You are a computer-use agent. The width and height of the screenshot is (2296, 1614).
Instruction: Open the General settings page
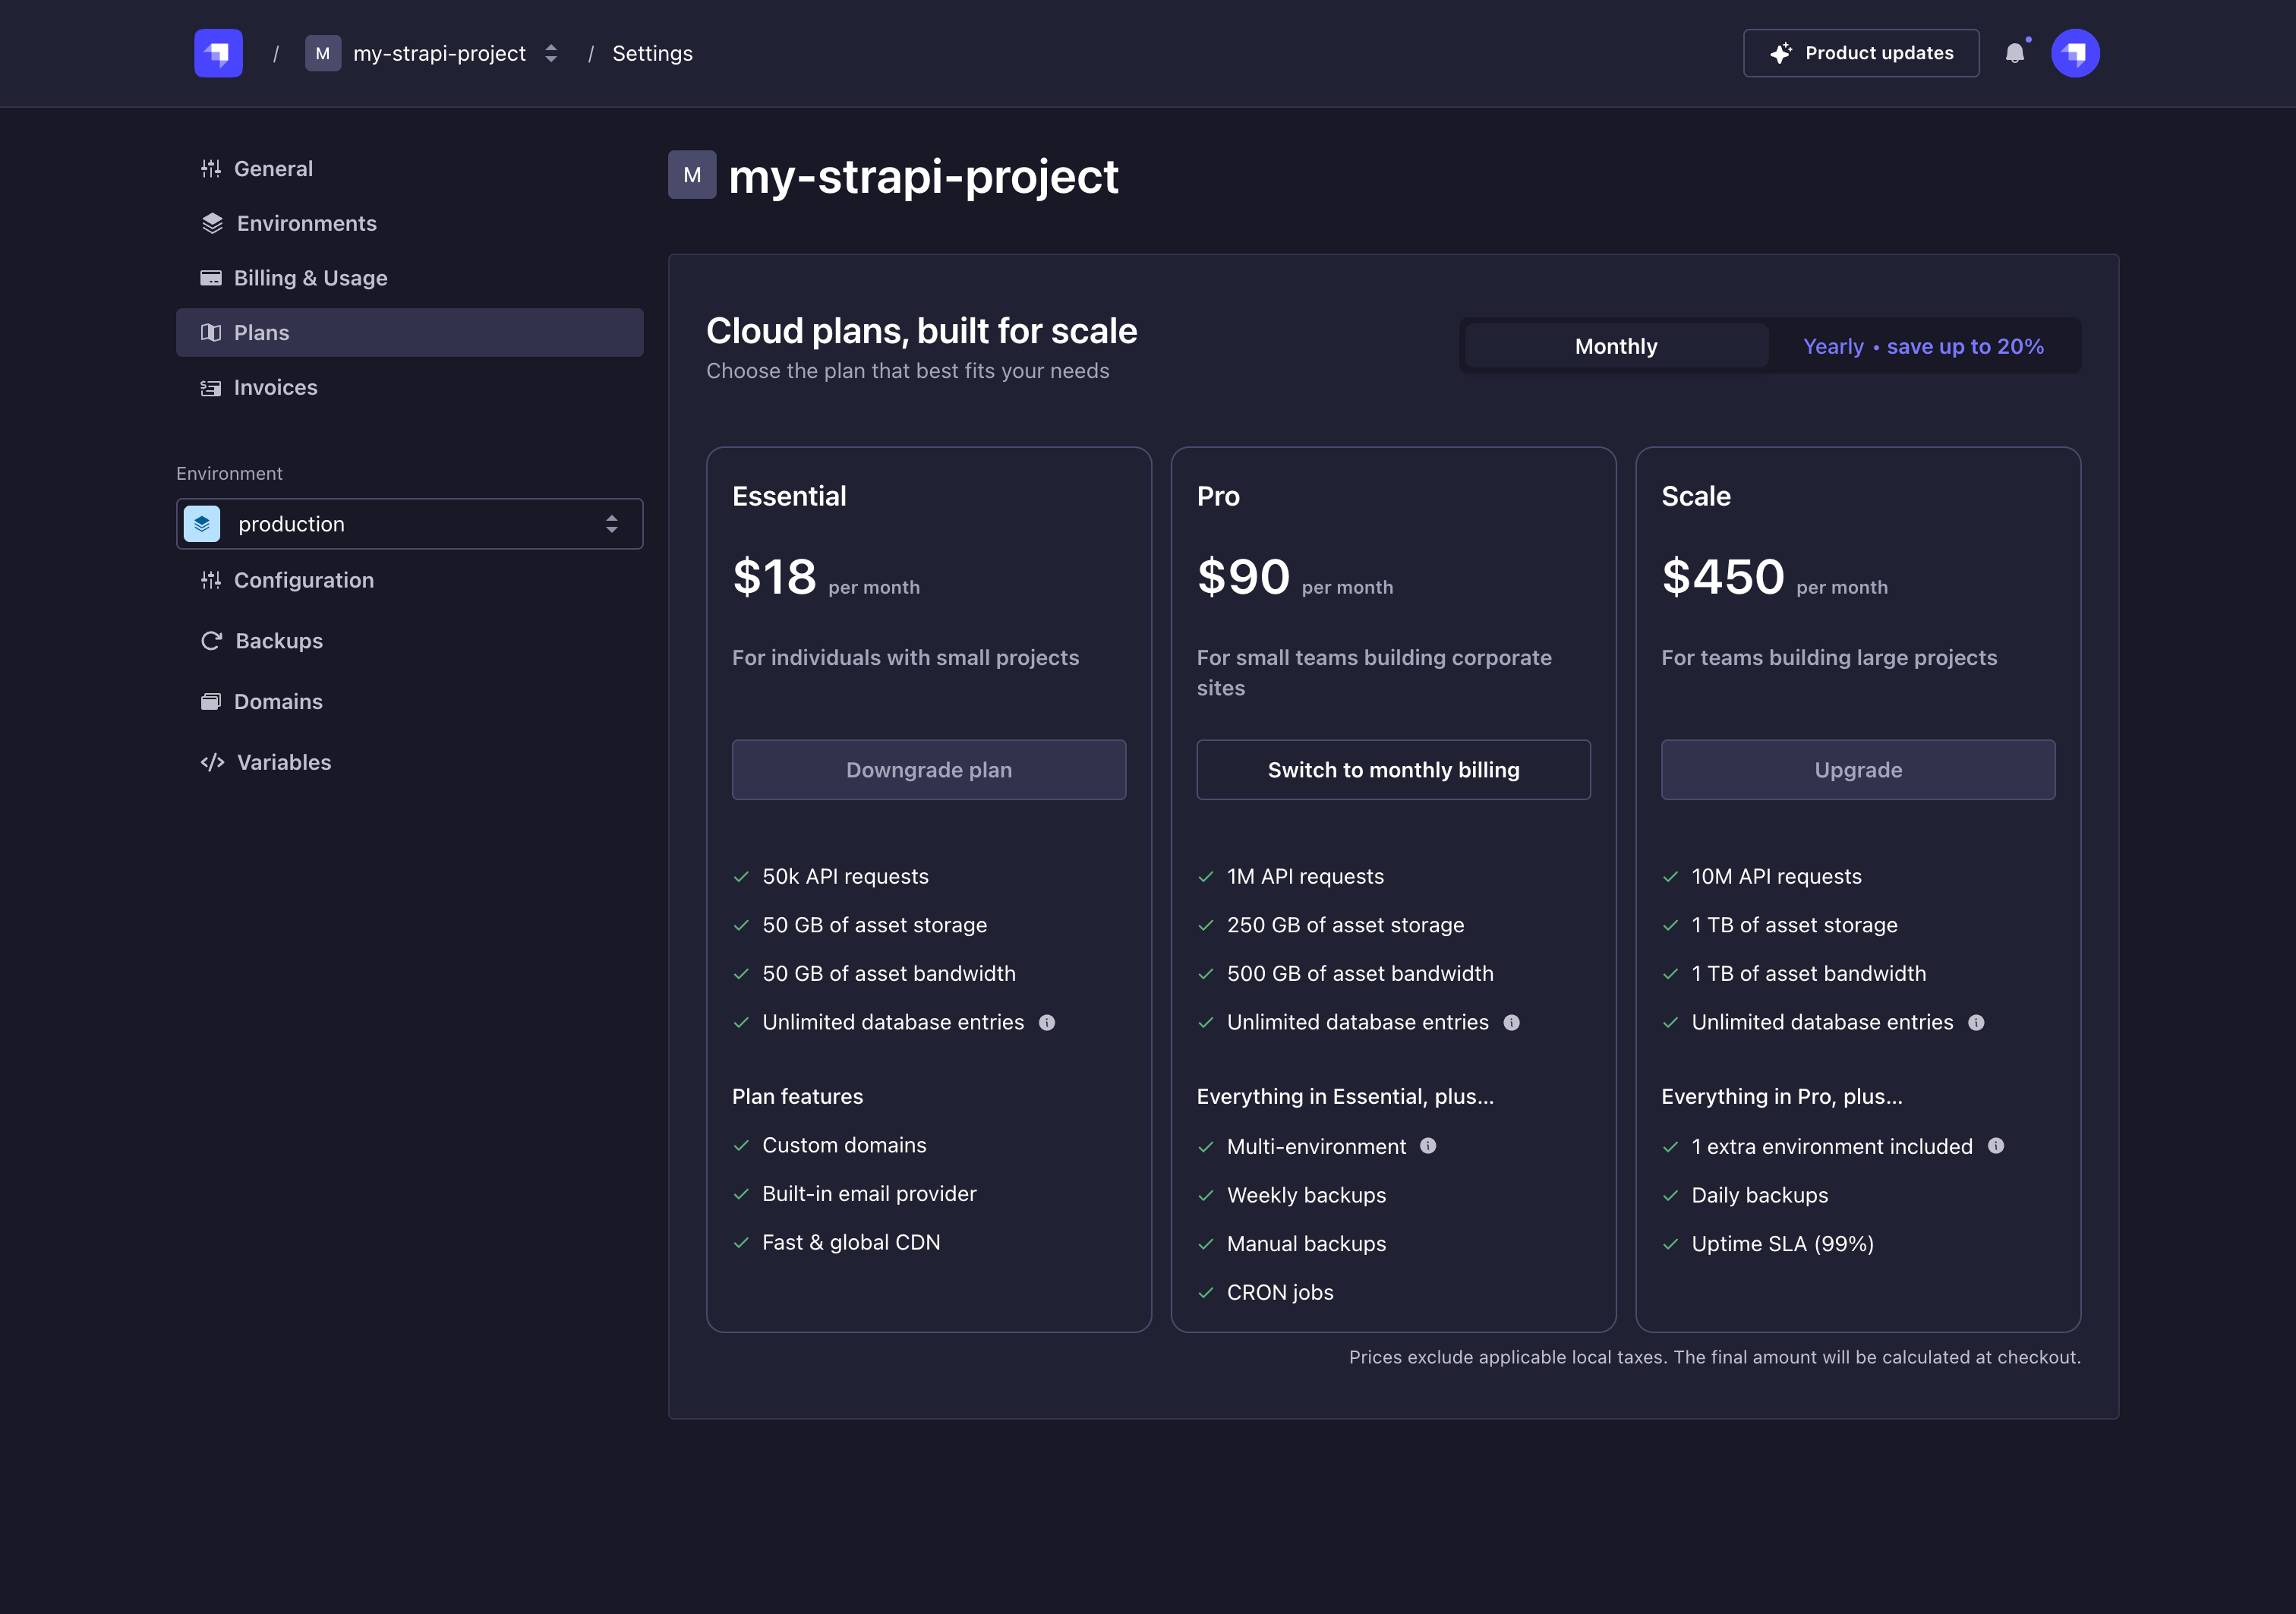click(410, 168)
